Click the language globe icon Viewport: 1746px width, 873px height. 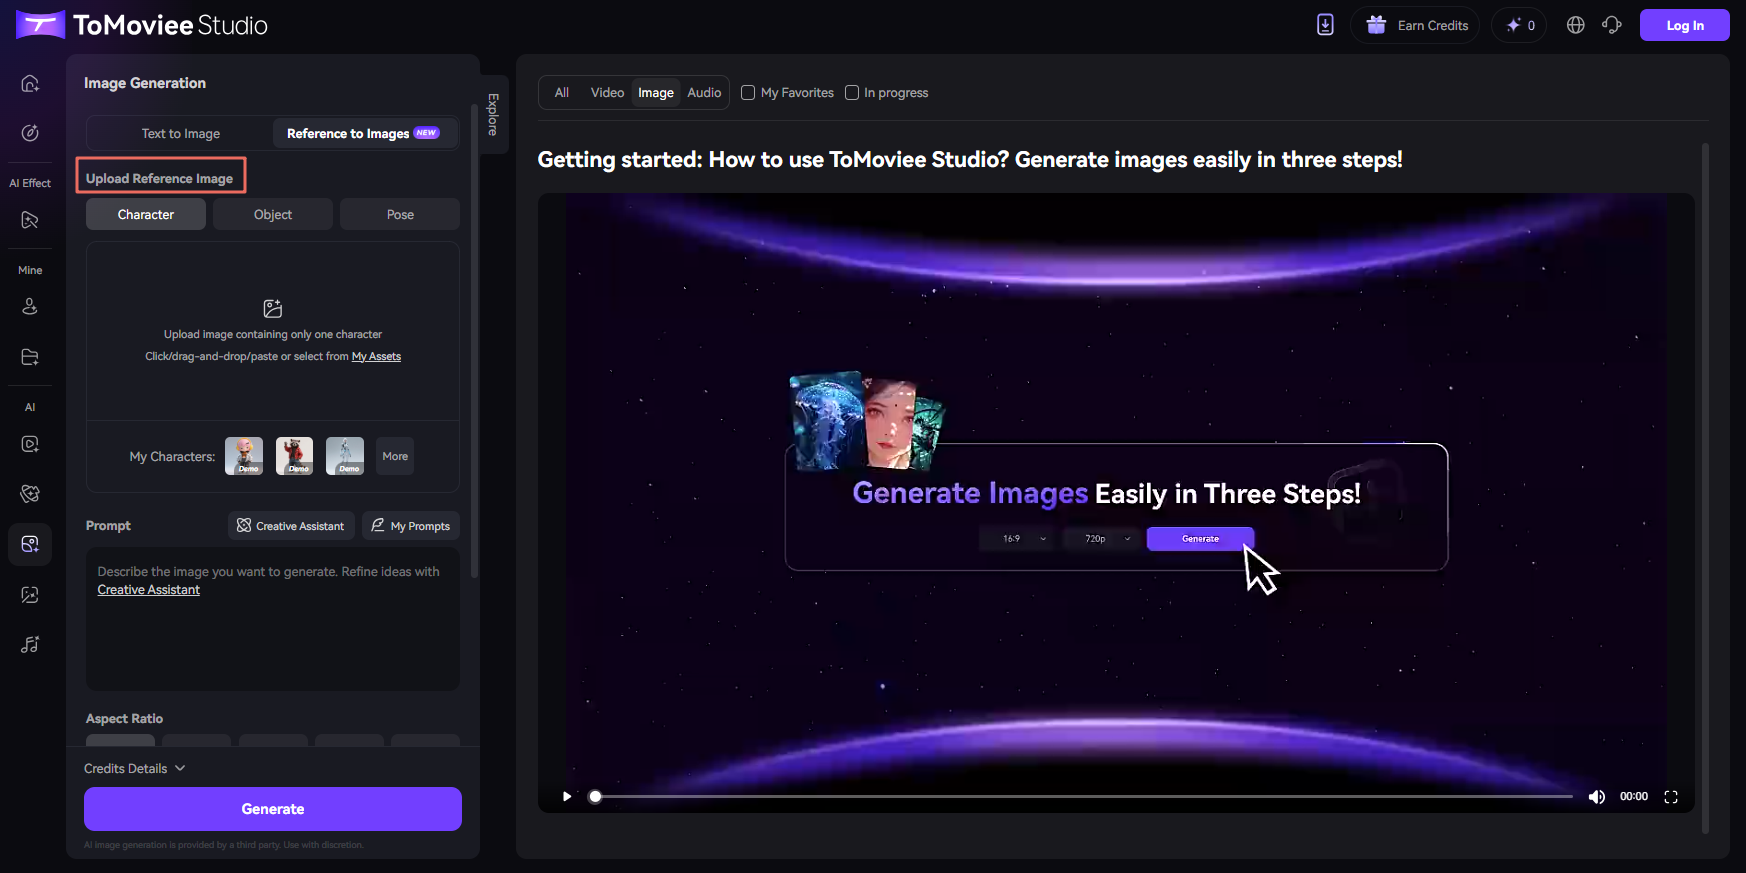click(x=1575, y=25)
